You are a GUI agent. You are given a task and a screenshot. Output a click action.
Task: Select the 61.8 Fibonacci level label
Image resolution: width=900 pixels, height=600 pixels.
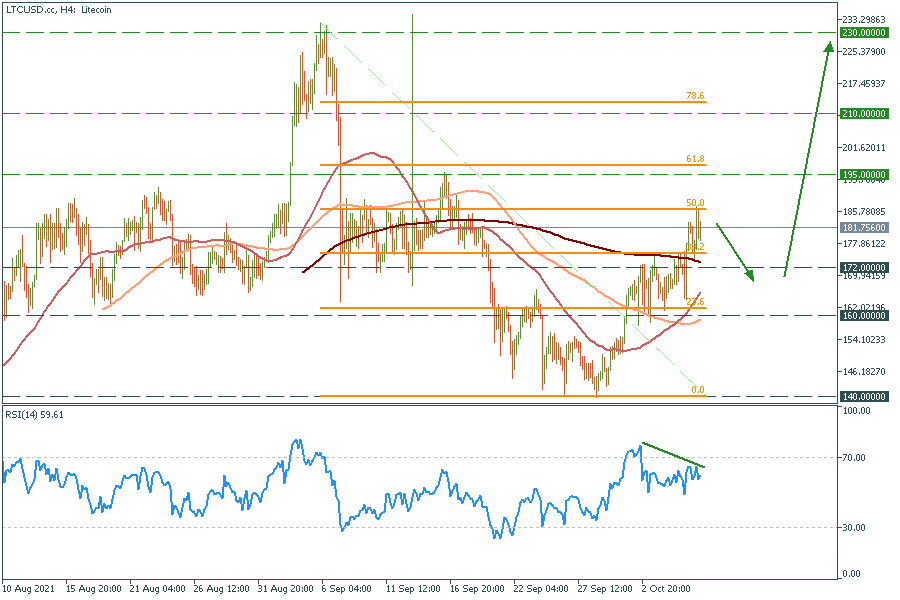[x=695, y=158]
